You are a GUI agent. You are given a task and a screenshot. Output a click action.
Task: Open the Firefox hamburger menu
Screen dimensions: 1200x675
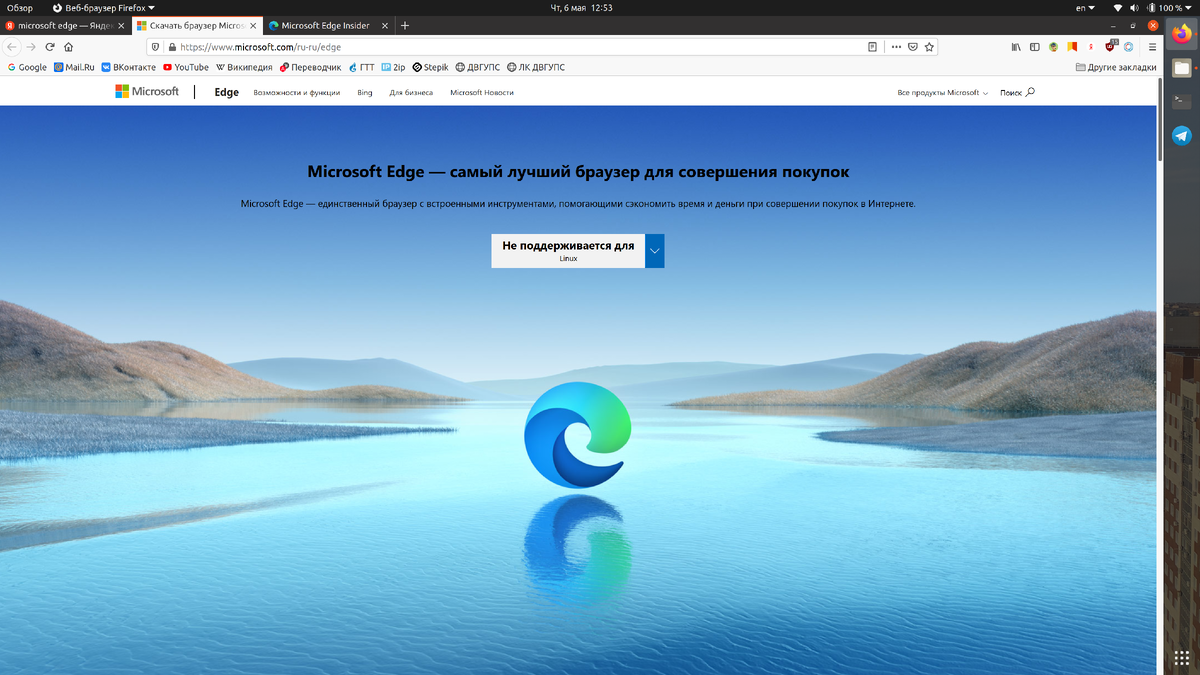tap(1151, 46)
